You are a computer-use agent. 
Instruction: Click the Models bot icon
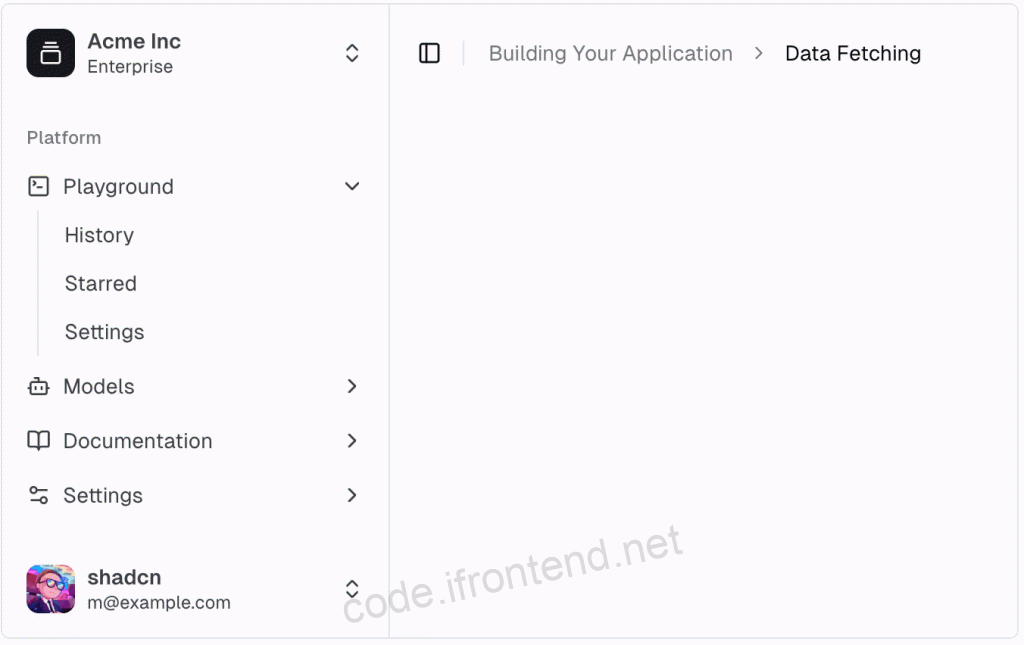coord(39,386)
